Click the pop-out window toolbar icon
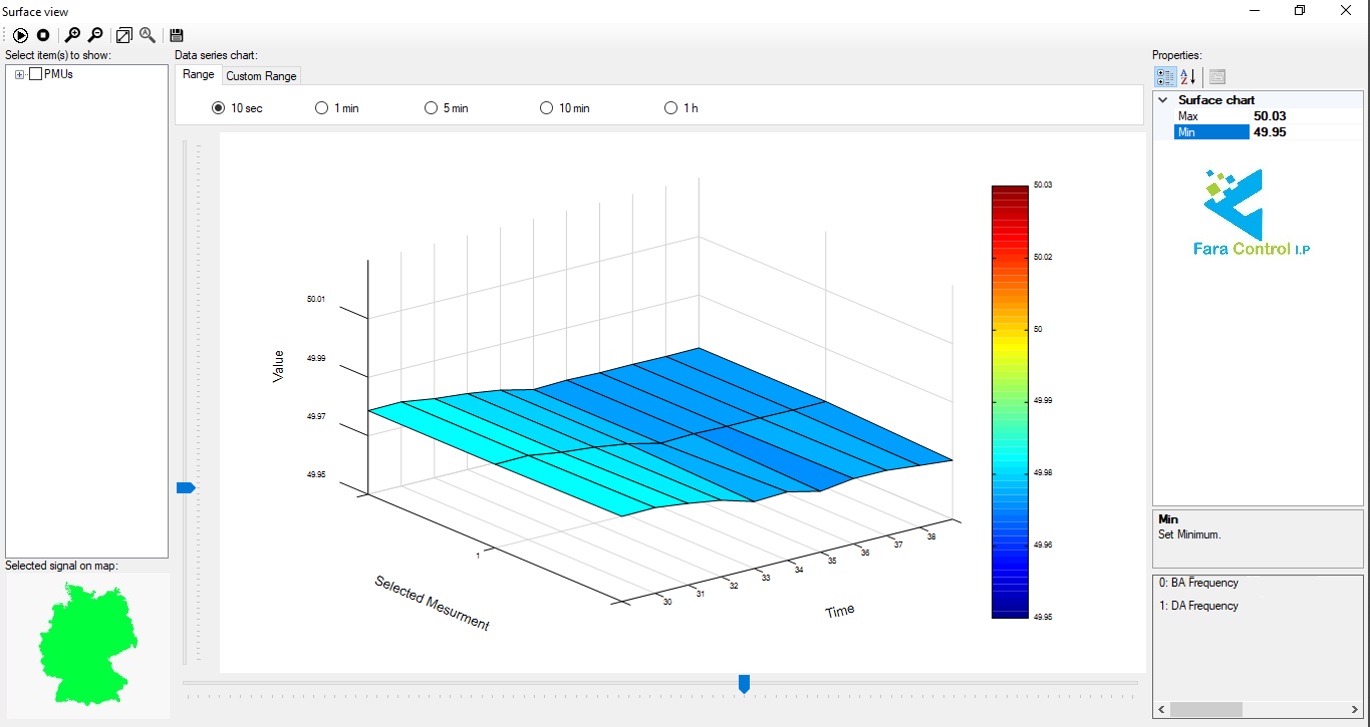This screenshot has height=727, width=1370. tap(124, 35)
